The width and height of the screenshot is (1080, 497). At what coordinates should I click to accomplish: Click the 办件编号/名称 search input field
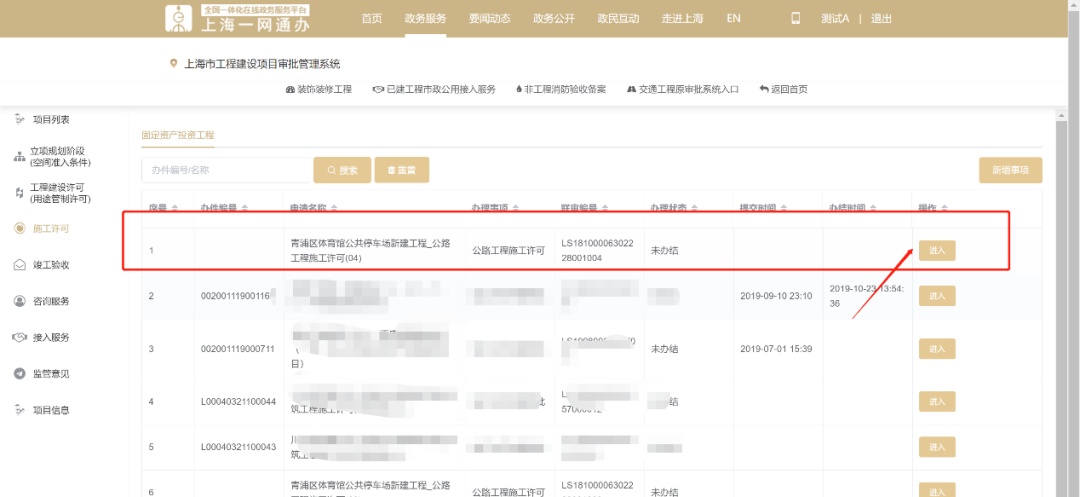[x=225, y=171]
